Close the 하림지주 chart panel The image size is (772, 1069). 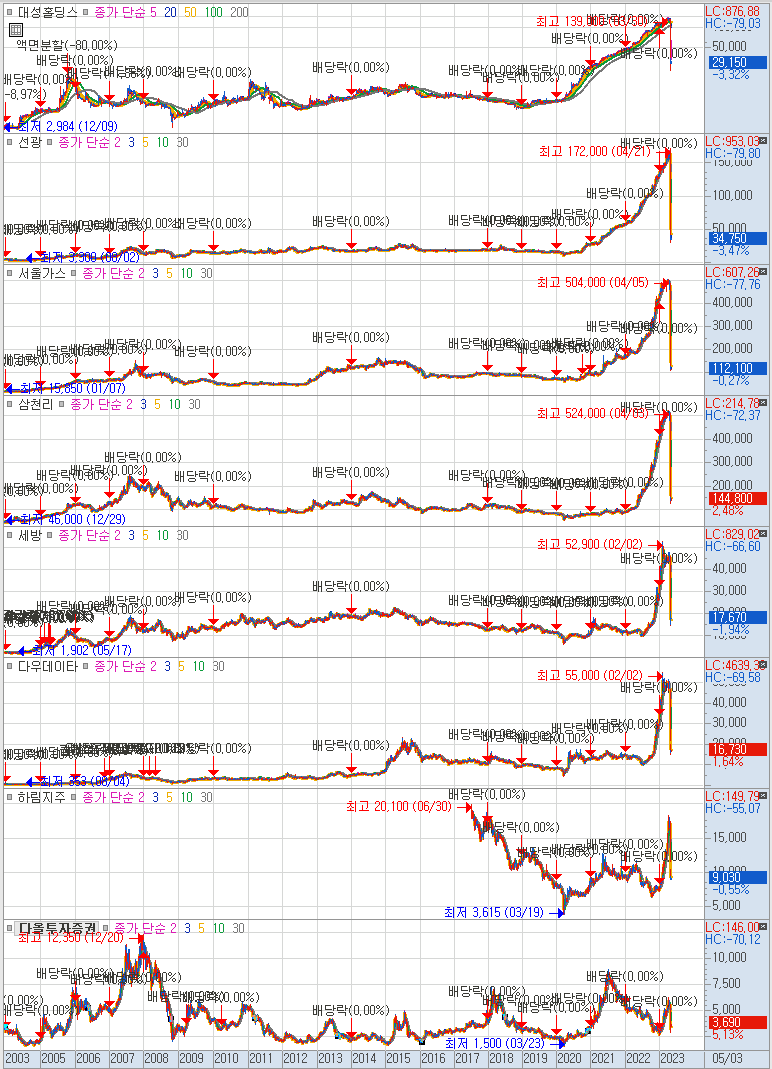(763, 795)
